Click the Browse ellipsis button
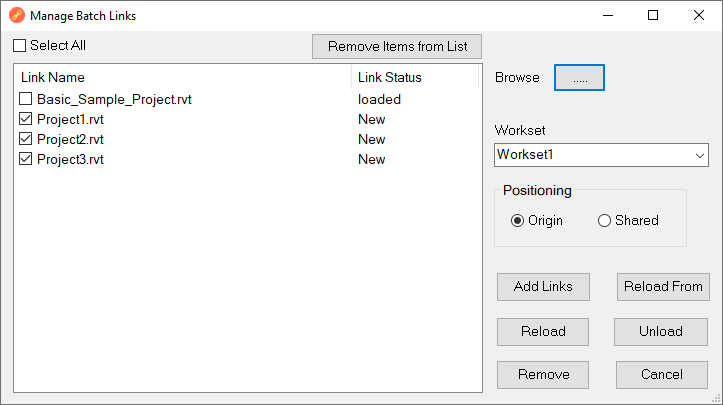 click(x=580, y=78)
